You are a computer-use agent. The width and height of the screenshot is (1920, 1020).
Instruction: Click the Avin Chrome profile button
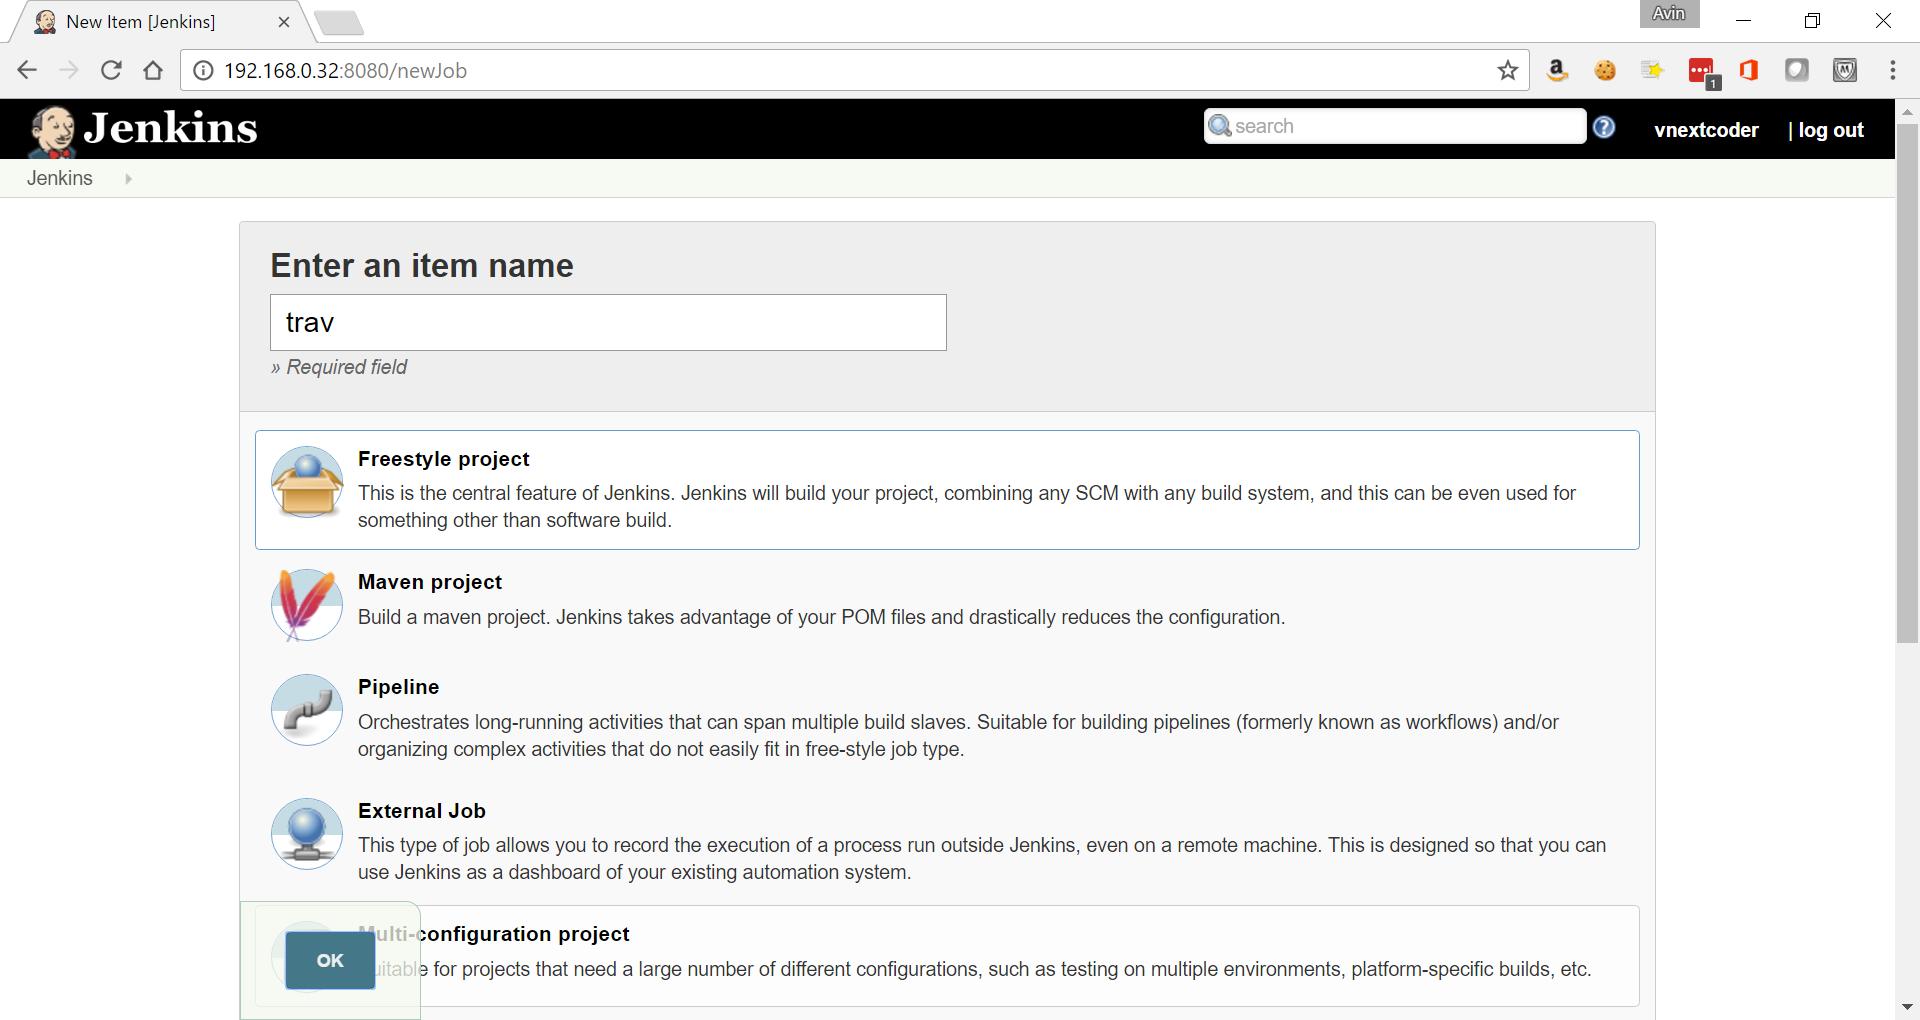(1669, 14)
